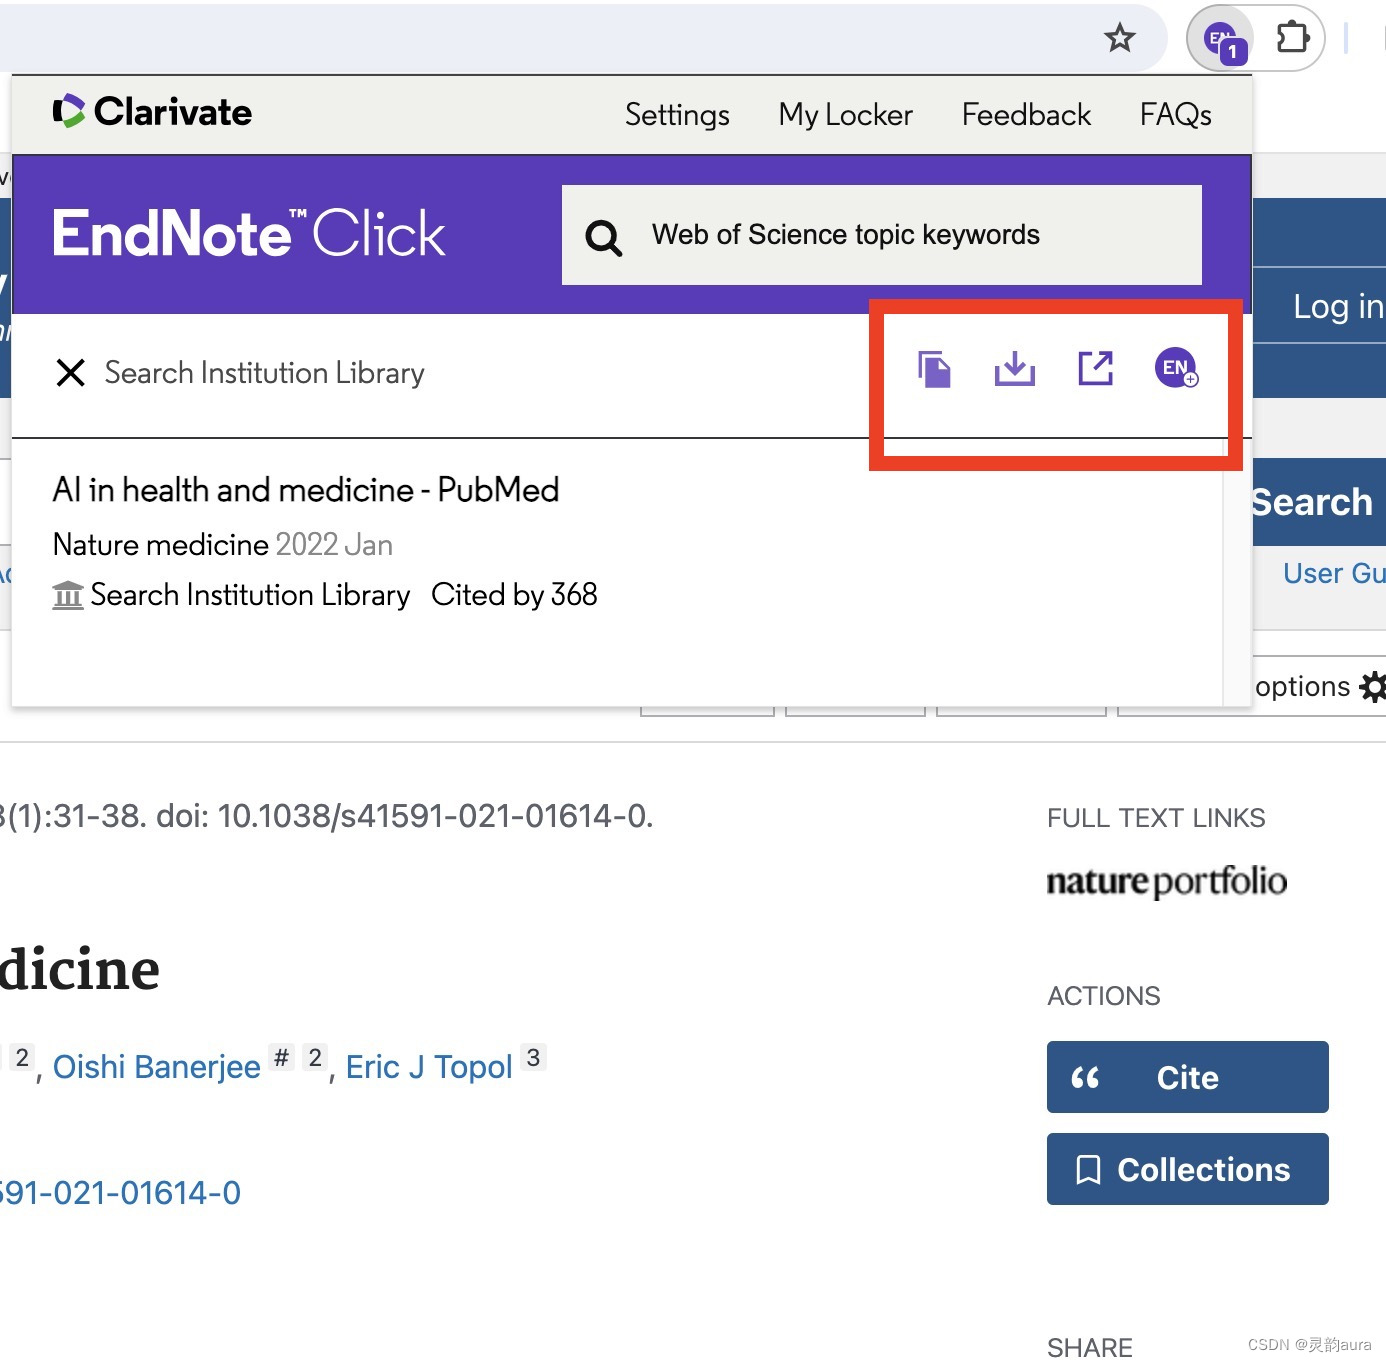Open Feedback menu item

click(1026, 115)
